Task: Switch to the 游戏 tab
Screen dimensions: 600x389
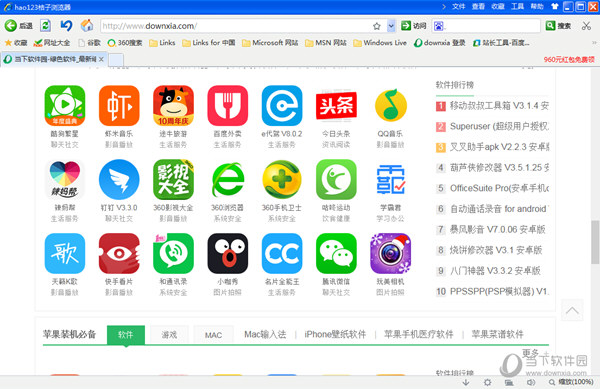Action: coord(169,335)
